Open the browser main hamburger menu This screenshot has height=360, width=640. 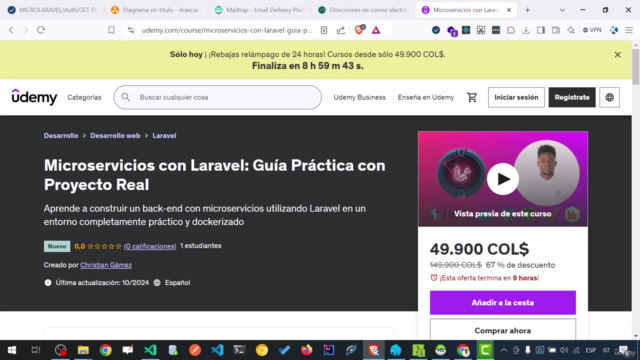(629, 30)
